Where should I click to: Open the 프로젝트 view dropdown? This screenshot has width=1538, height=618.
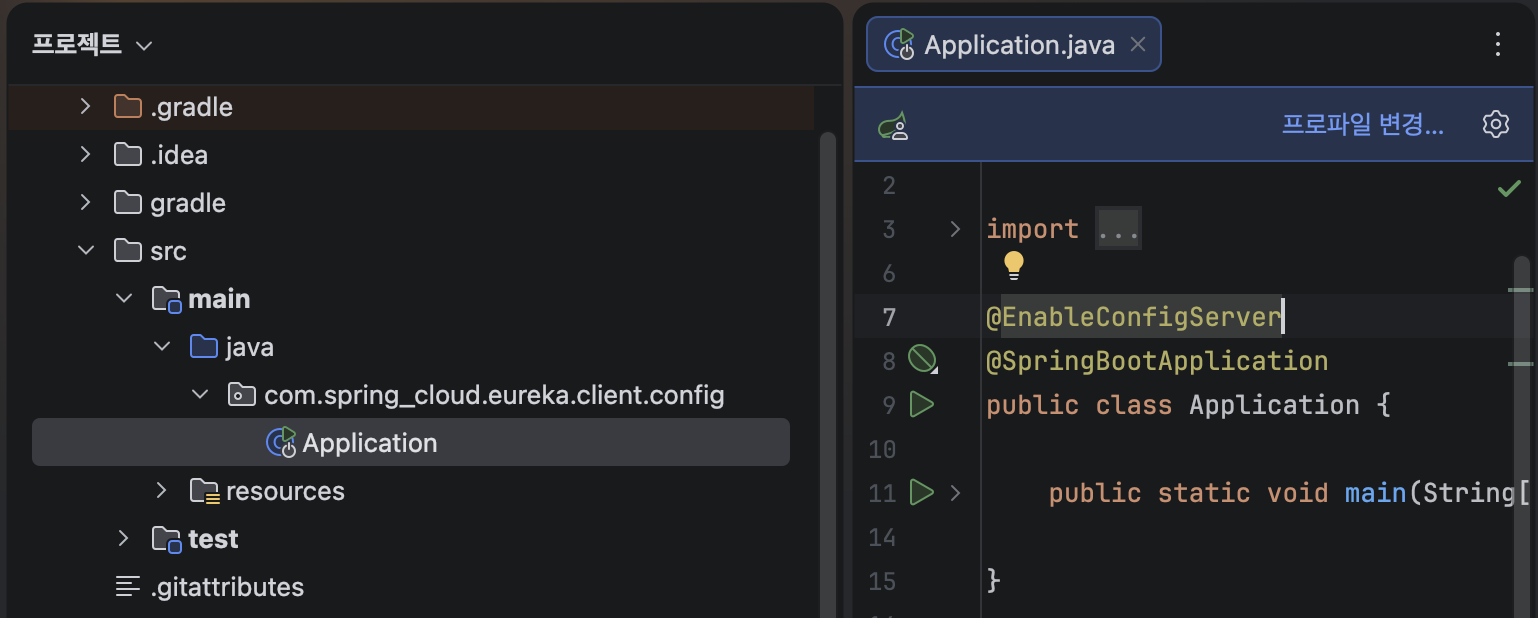[143, 46]
